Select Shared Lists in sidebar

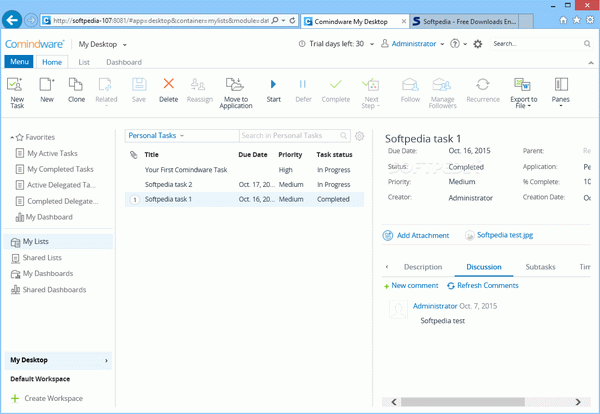(x=37, y=258)
